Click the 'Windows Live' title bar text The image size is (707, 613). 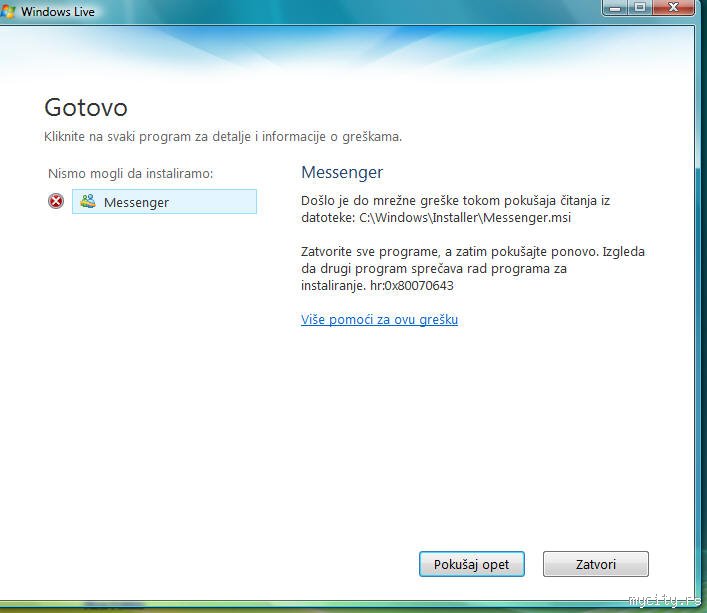(x=58, y=12)
